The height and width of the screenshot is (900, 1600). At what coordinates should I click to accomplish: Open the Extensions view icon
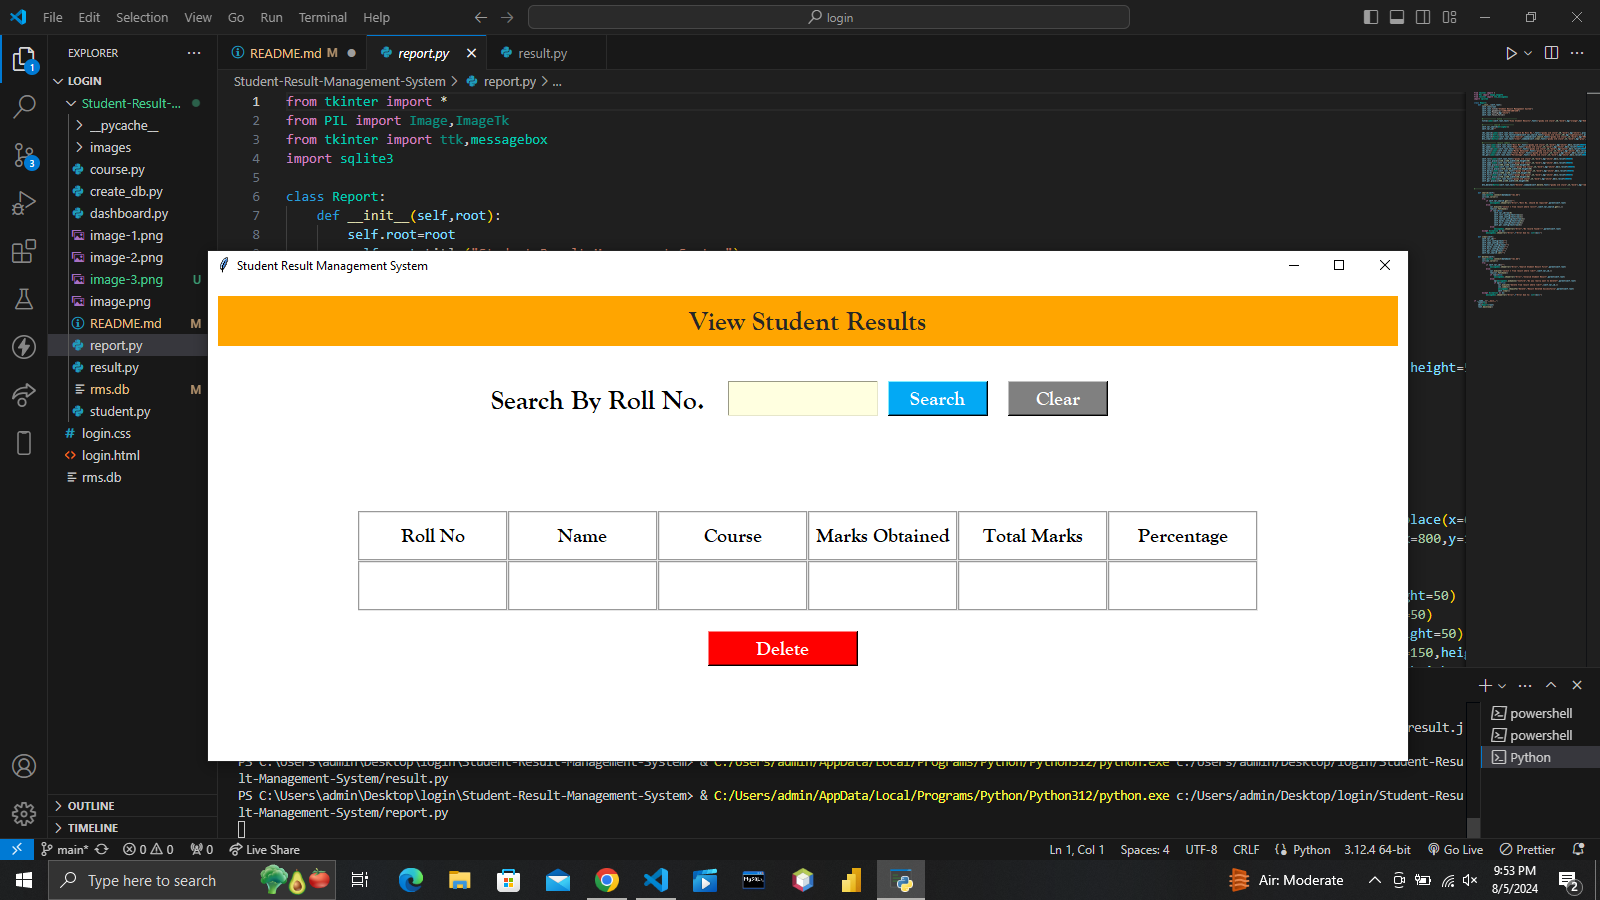click(x=24, y=251)
